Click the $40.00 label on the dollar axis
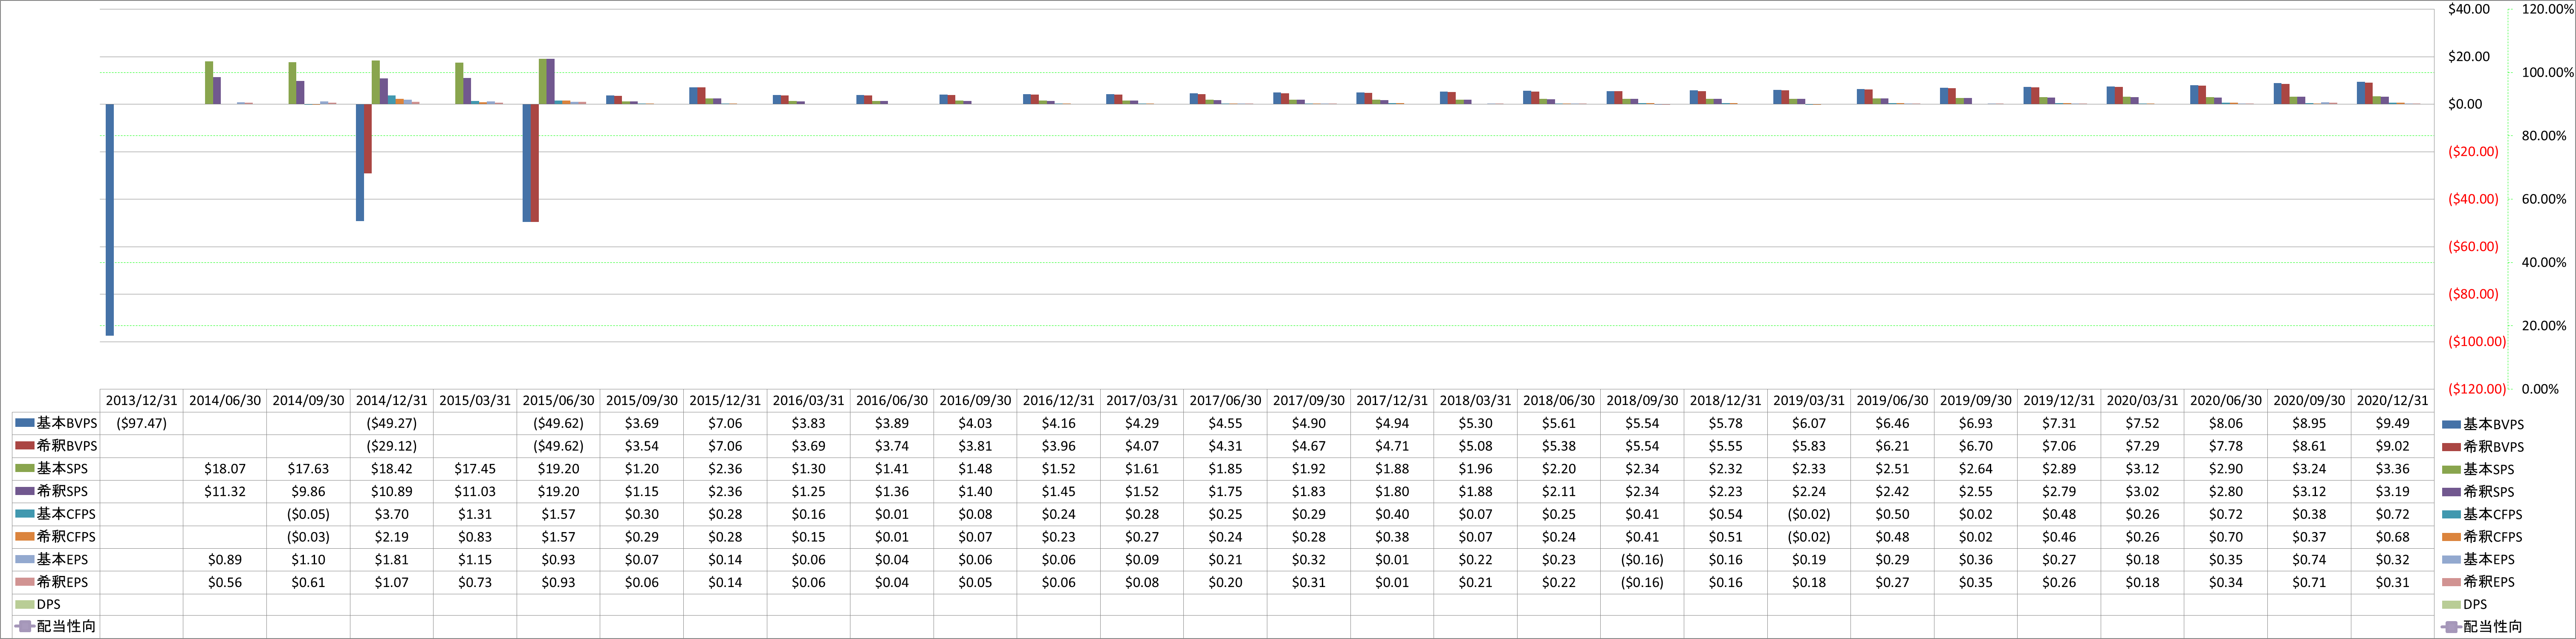The width and height of the screenshot is (2576, 639). (x=2469, y=9)
